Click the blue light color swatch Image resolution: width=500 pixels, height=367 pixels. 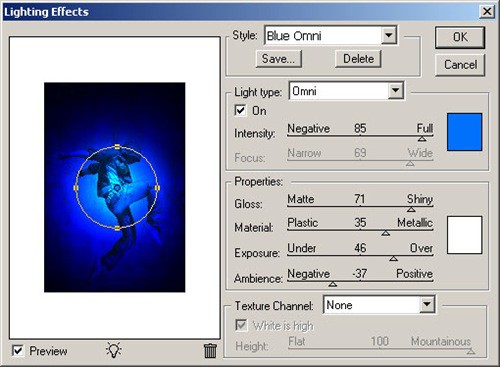click(464, 132)
